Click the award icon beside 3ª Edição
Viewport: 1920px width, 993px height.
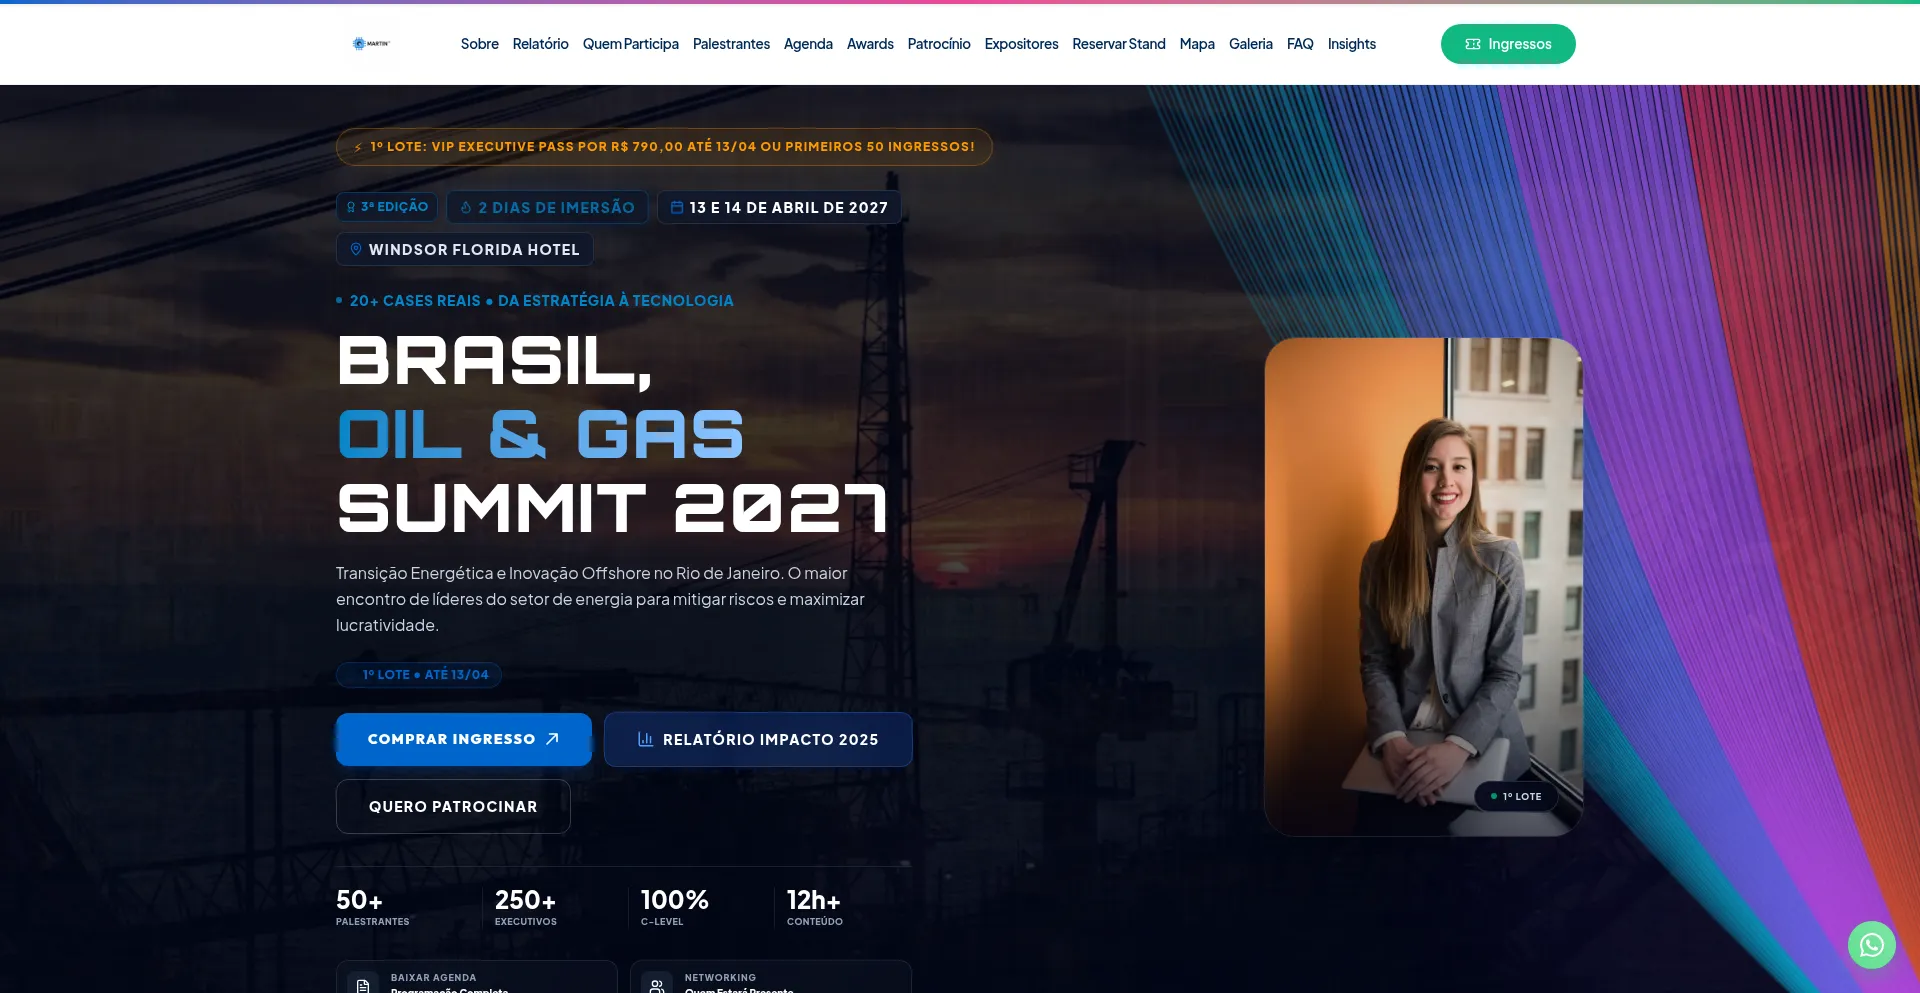pos(351,207)
